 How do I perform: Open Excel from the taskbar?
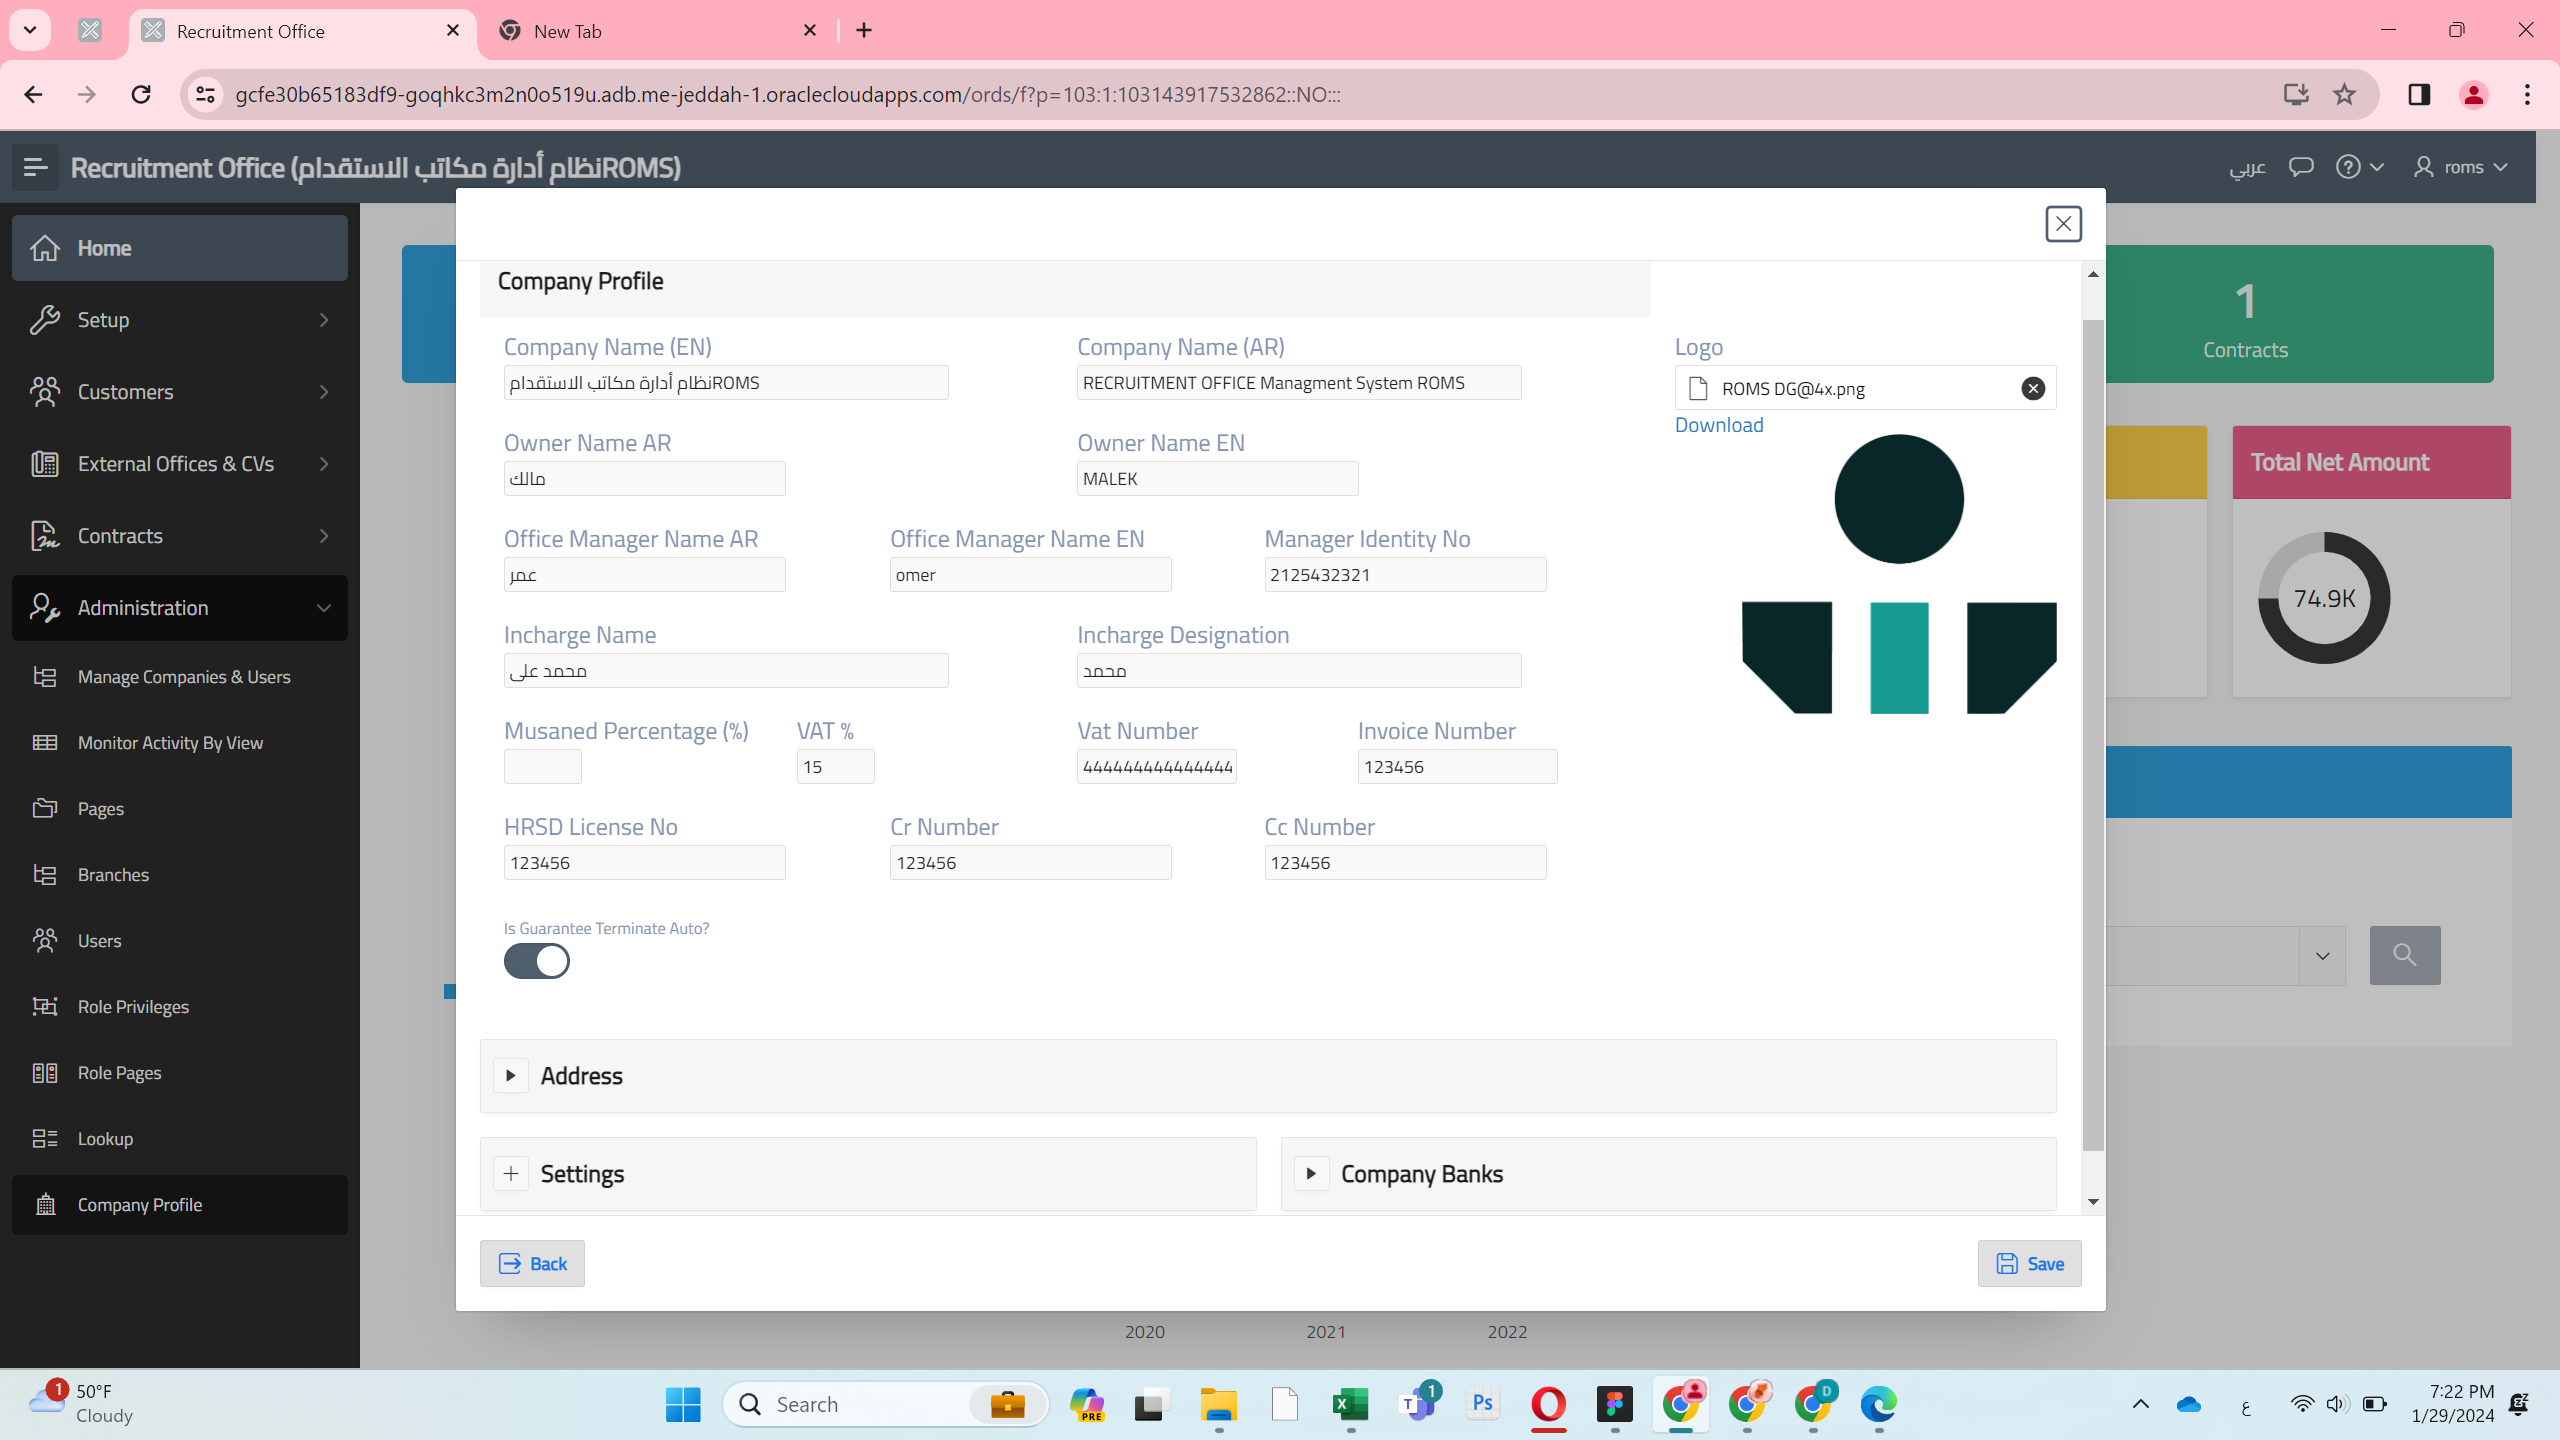[1351, 1404]
